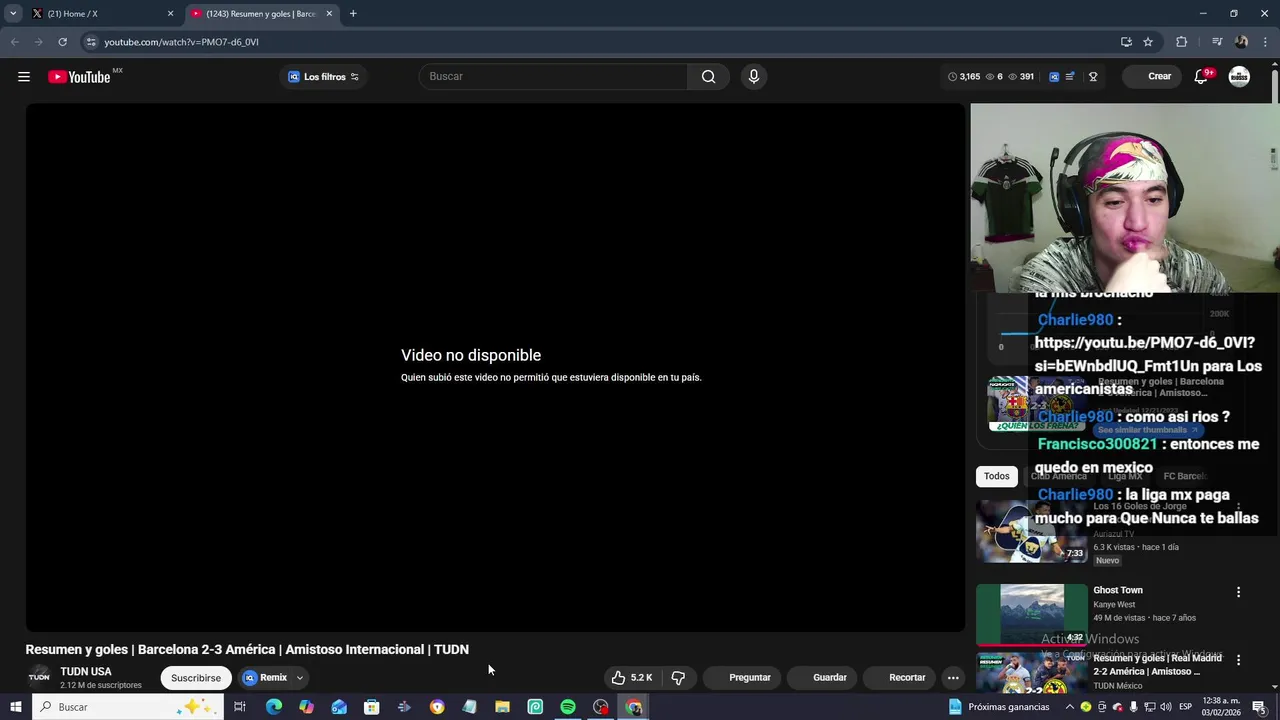The width and height of the screenshot is (1280, 720).
Task: Open Chrome media controls icon
Action: tap(1217, 42)
